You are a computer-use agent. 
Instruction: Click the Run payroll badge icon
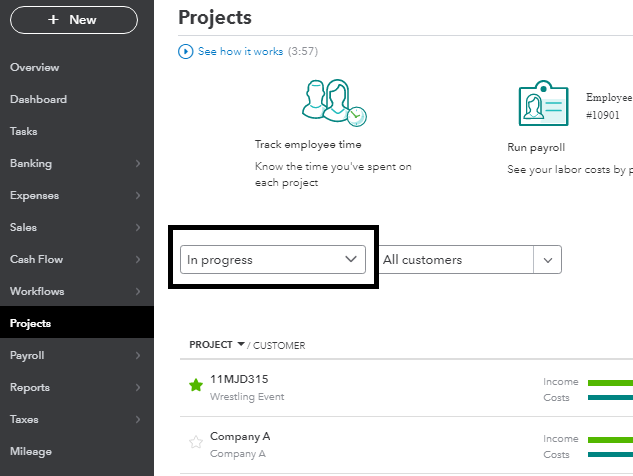pyautogui.click(x=542, y=104)
